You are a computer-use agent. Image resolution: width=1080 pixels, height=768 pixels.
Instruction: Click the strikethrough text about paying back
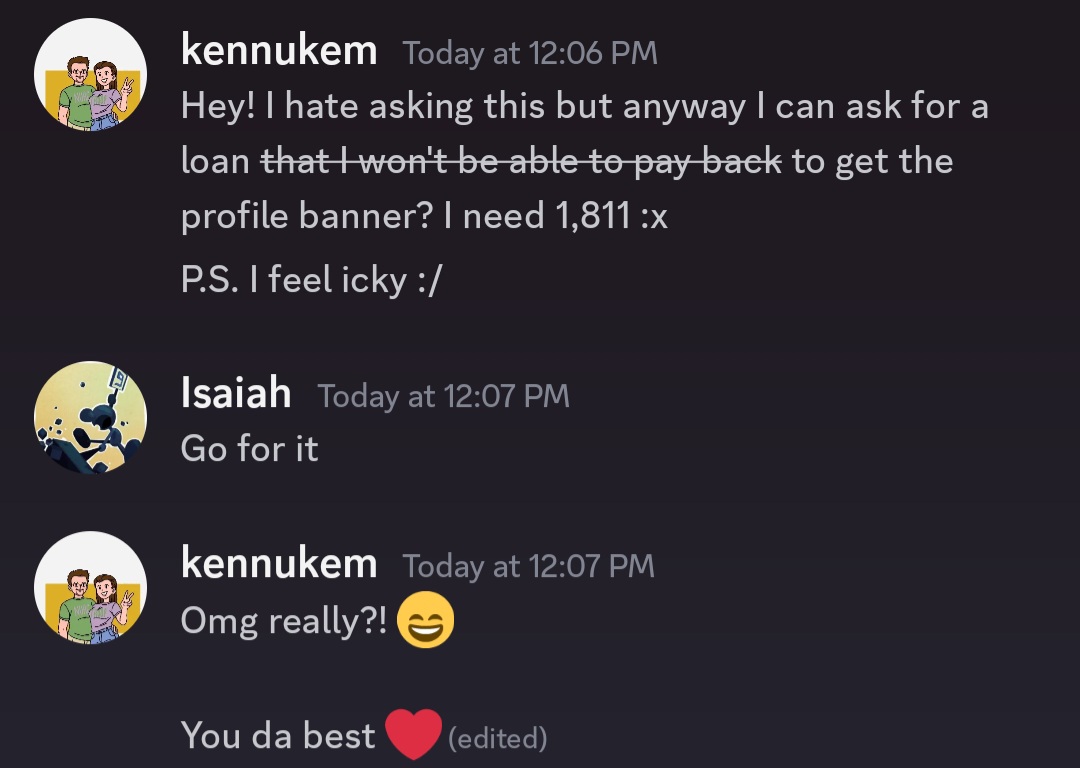521,162
